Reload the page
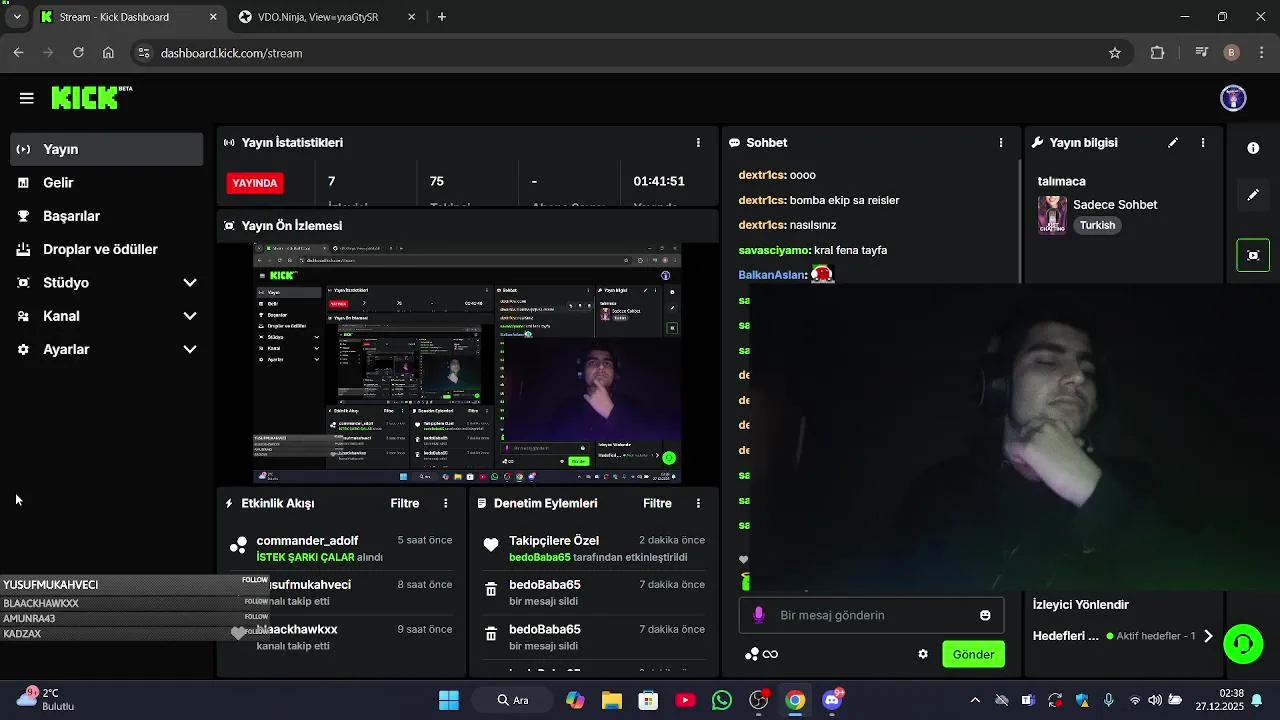The width and height of the screenshot is (1280, 720). (x=78, y=53)
